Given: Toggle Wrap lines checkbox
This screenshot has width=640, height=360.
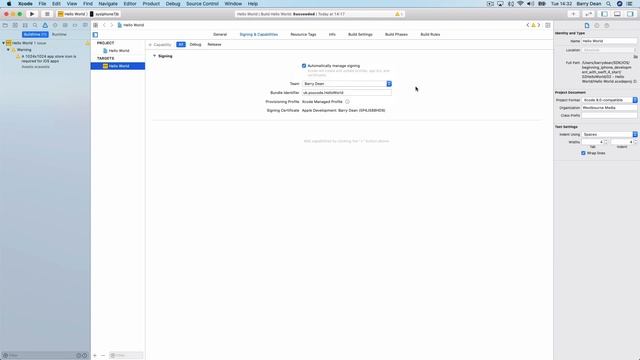Looking at the screenshot, I should [583, 153].
